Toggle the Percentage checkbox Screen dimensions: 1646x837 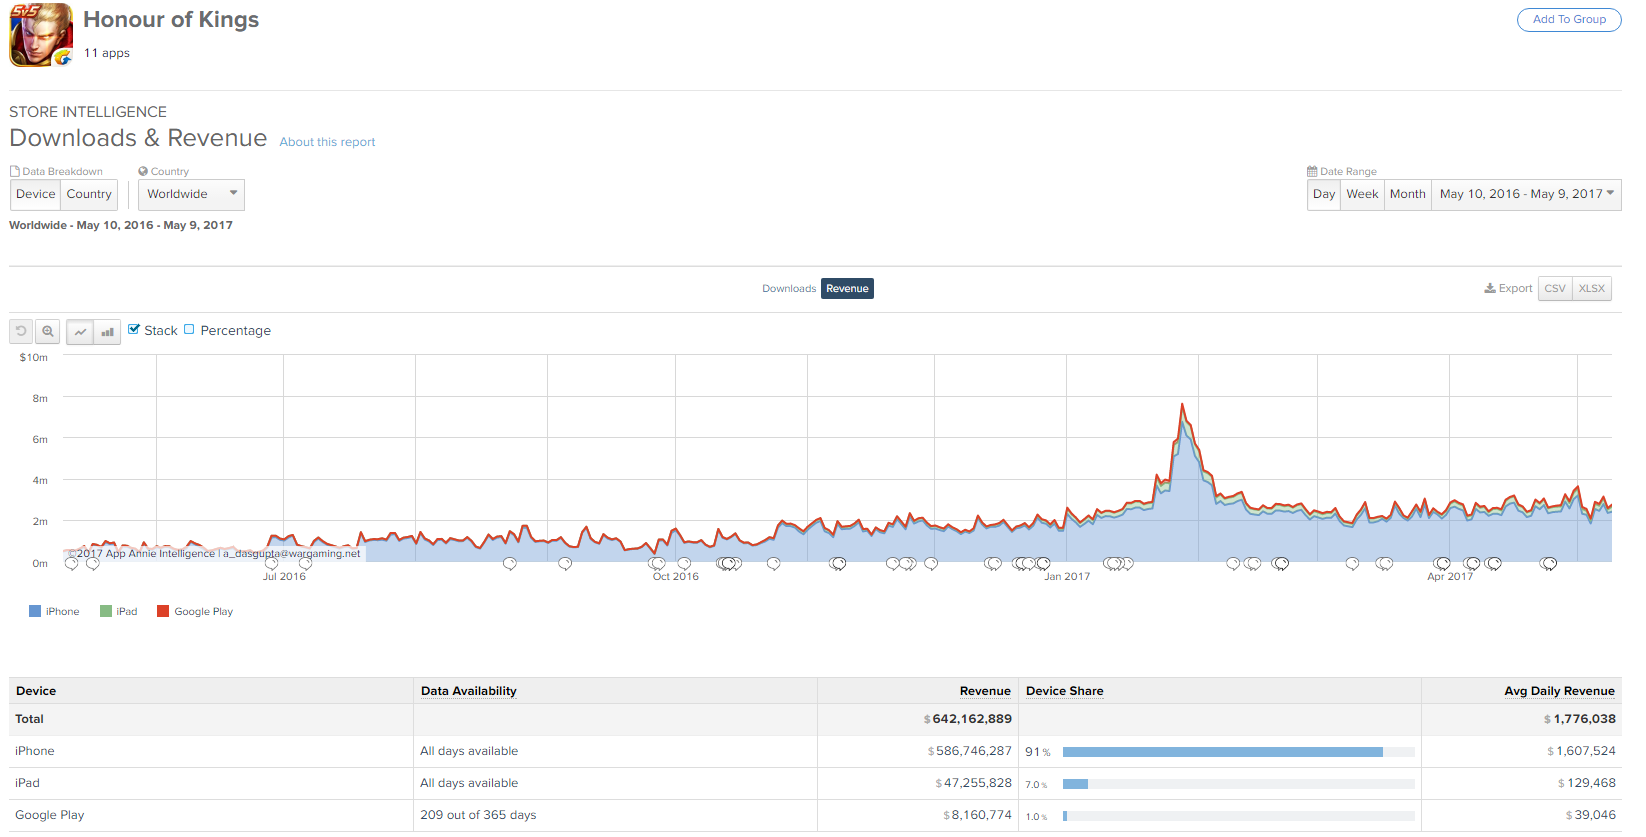point(189,329)
